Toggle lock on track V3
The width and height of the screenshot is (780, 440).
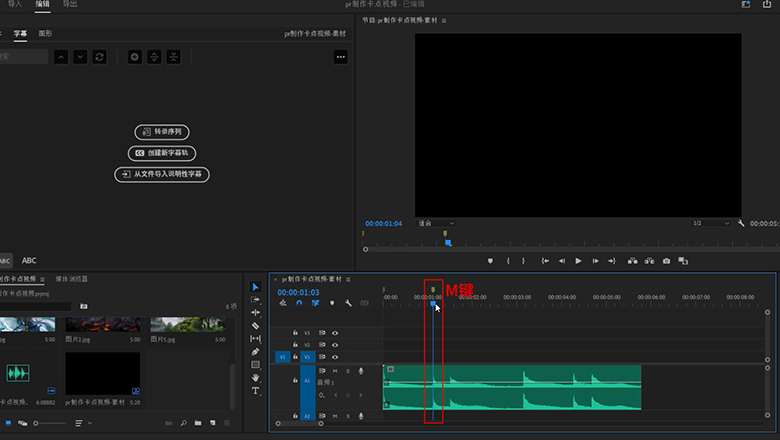click(x=295, y=333)
